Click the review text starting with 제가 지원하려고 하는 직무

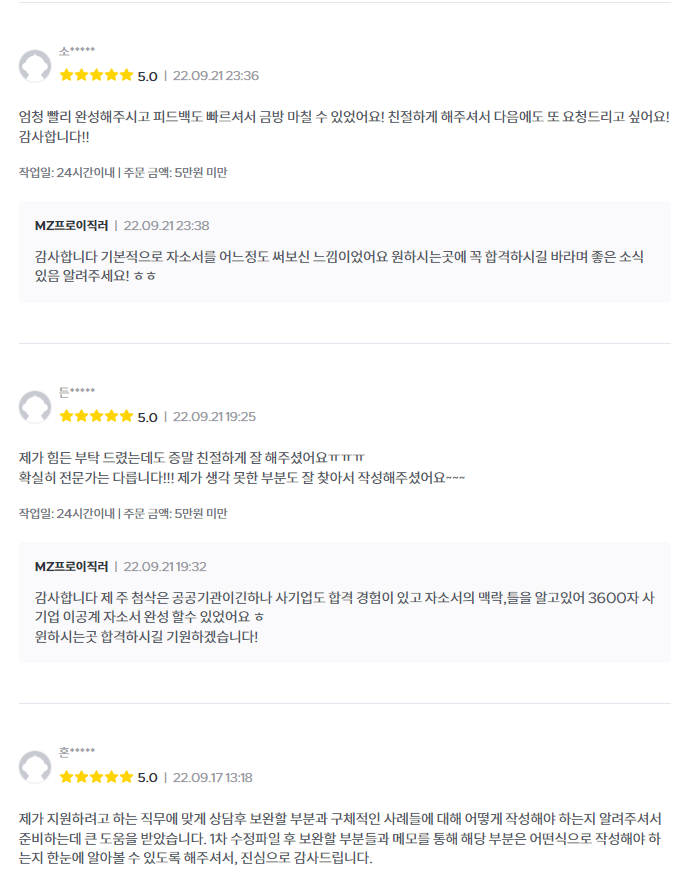pyautogui.click(x=341, y=838)
